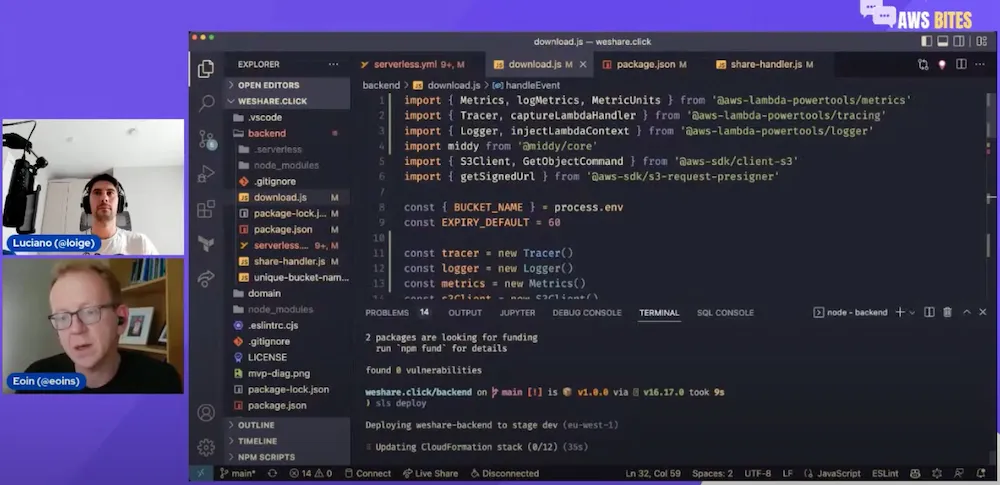Image resolution: width=1000 pixels, height=485 pixels.
Task: Create a new terminal with plus icon
Action: click(x=900, y=312)
